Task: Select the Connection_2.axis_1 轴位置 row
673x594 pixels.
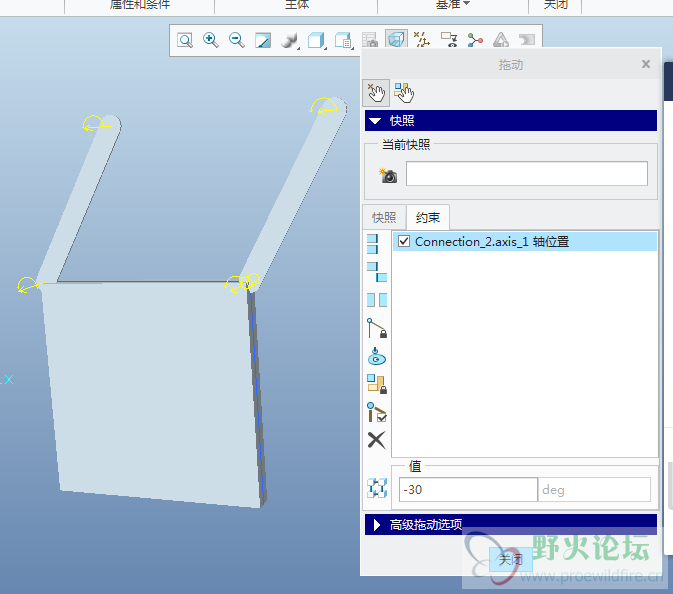Action: [x=525, y=242]
